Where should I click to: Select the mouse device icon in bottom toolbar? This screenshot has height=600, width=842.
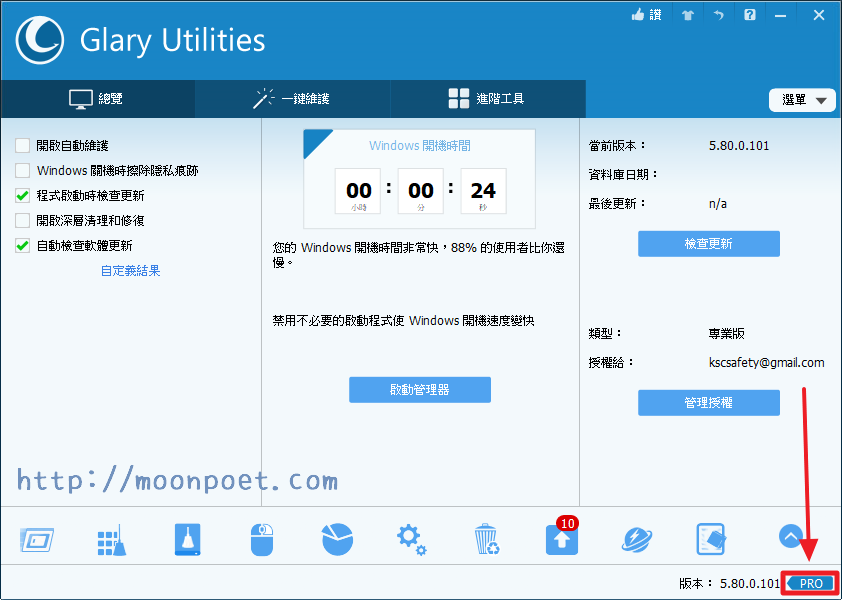pyautogui.click(x=262, y=537)
